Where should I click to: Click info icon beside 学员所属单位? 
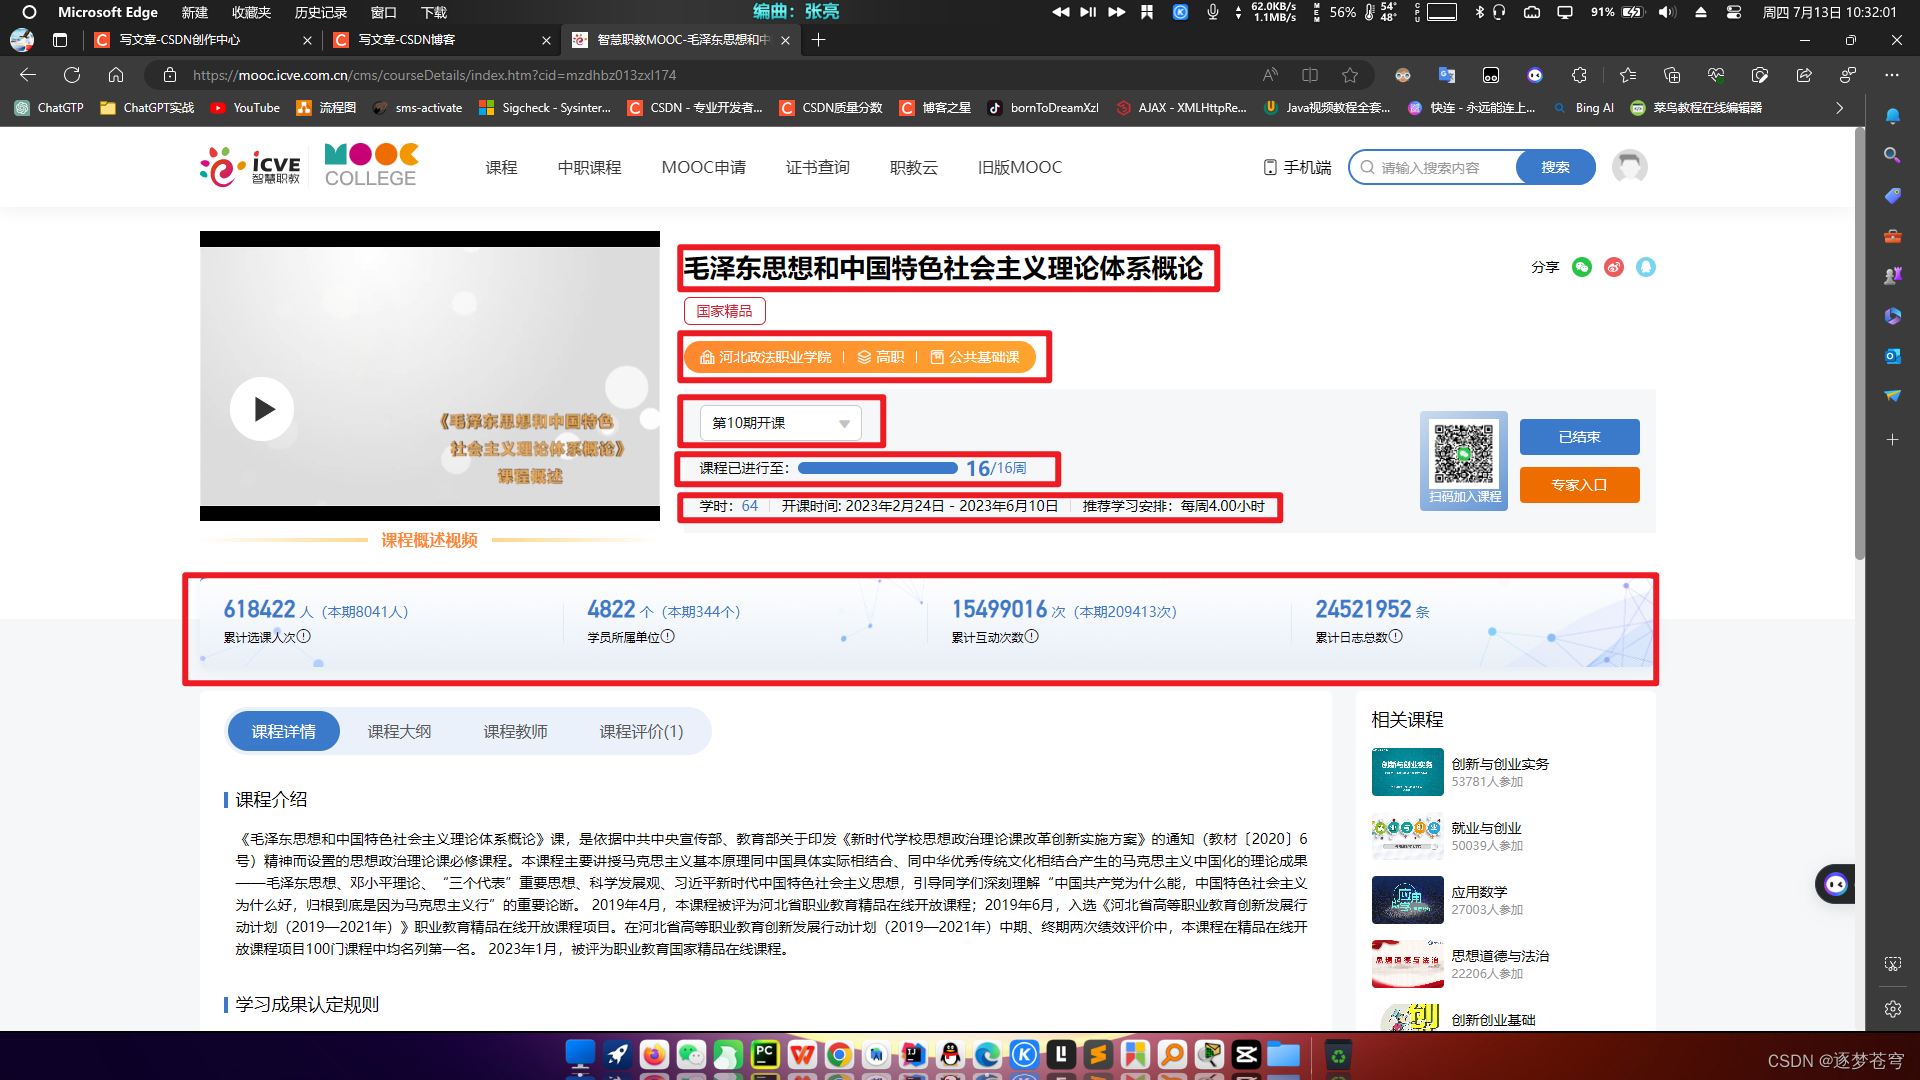click(x=668, y=636)
